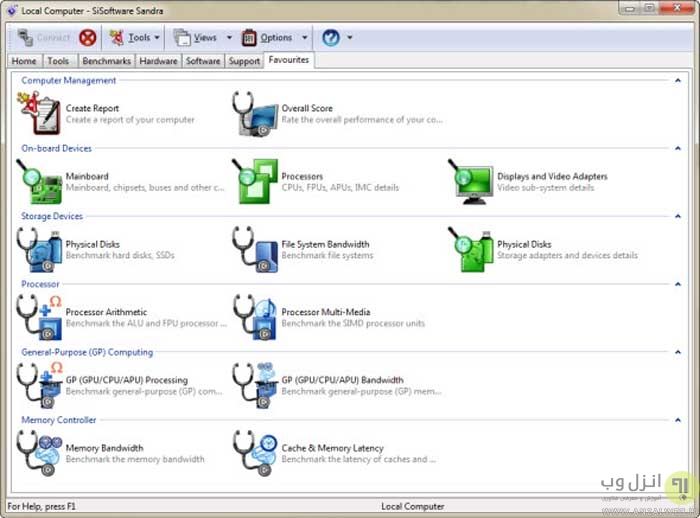
Task: Click the General-Purpose (GP) Computing heading
Action: tap(87, 352)
